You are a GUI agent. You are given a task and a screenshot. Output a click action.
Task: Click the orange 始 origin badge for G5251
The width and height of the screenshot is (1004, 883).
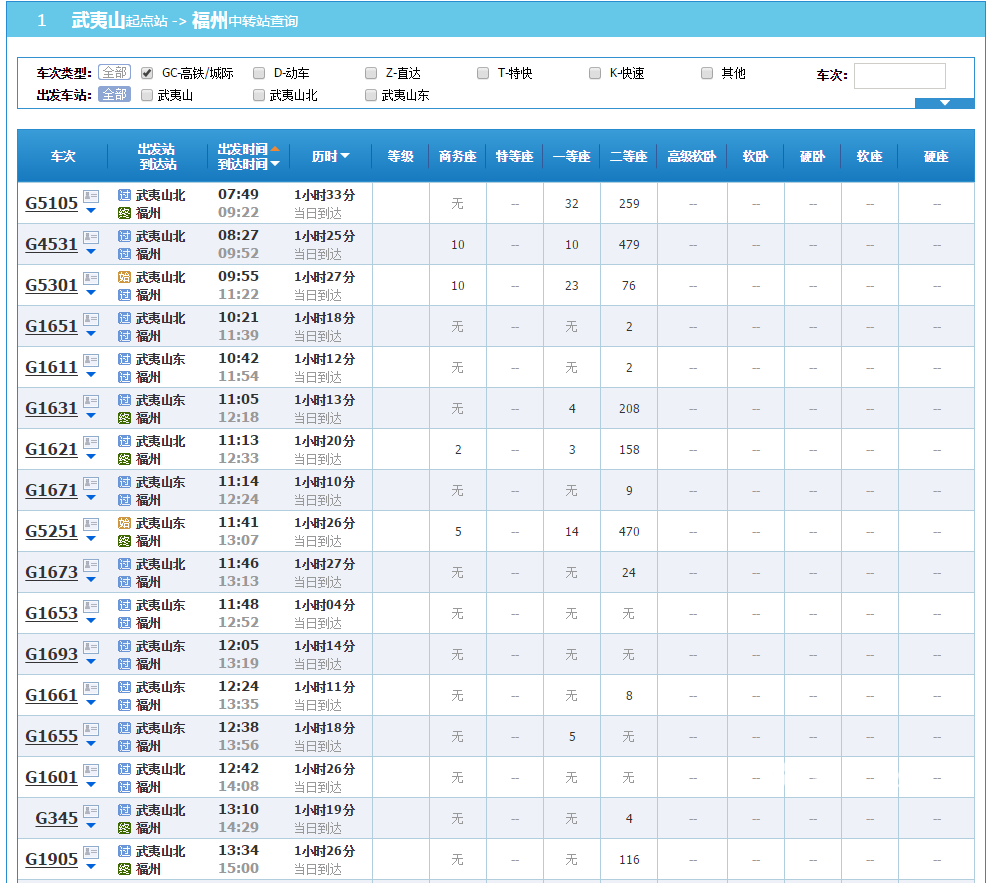click(x=125, y=523)
